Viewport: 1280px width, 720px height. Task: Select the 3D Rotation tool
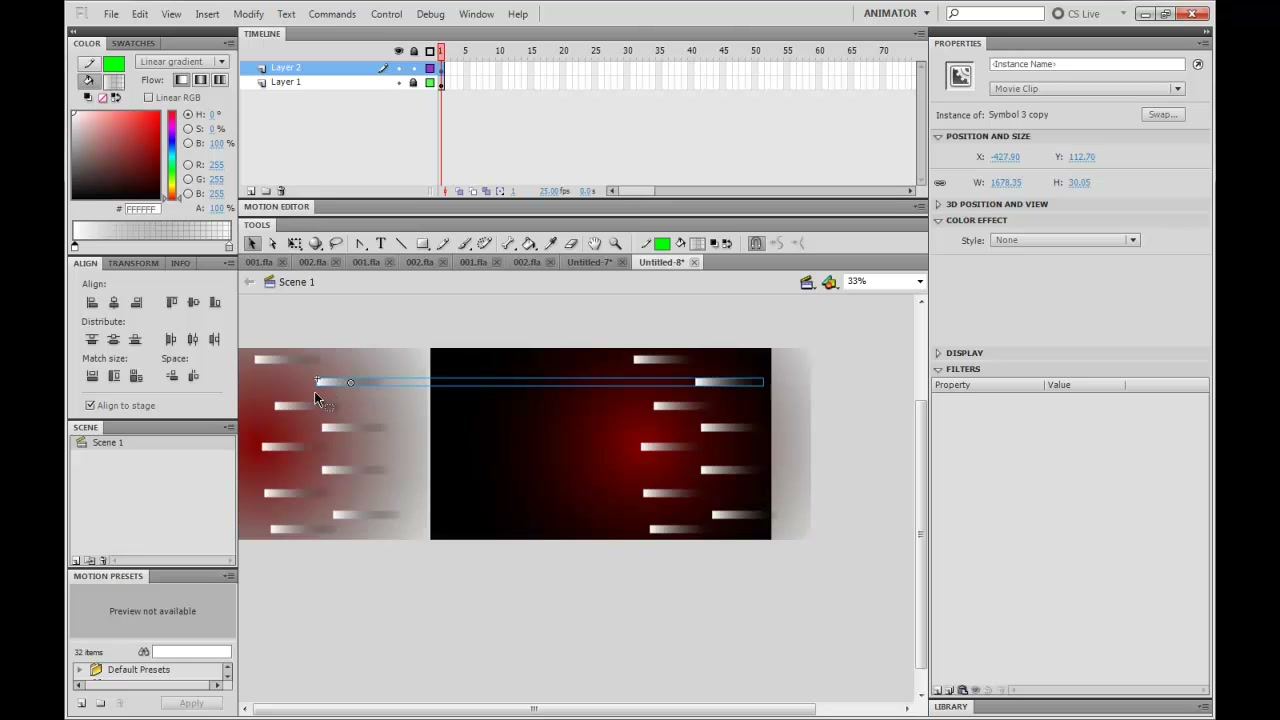pos(315,243)
